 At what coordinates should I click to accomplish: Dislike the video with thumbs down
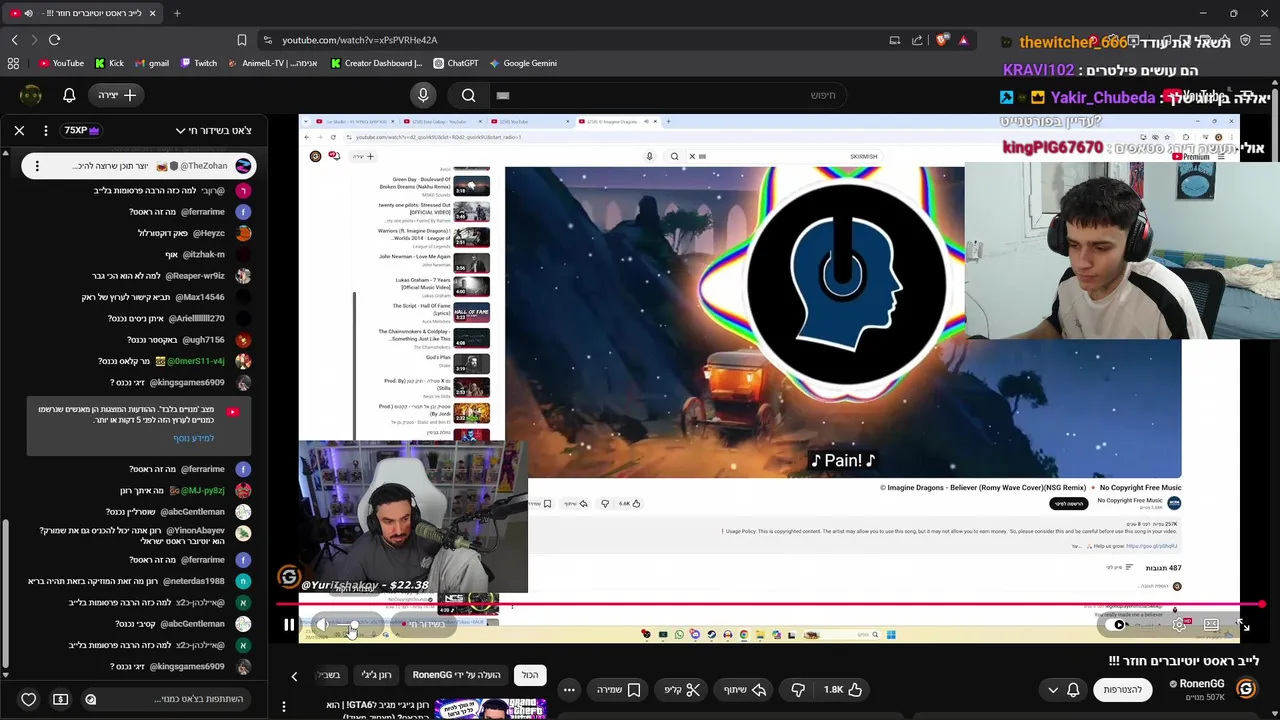[x=797, y=689]
